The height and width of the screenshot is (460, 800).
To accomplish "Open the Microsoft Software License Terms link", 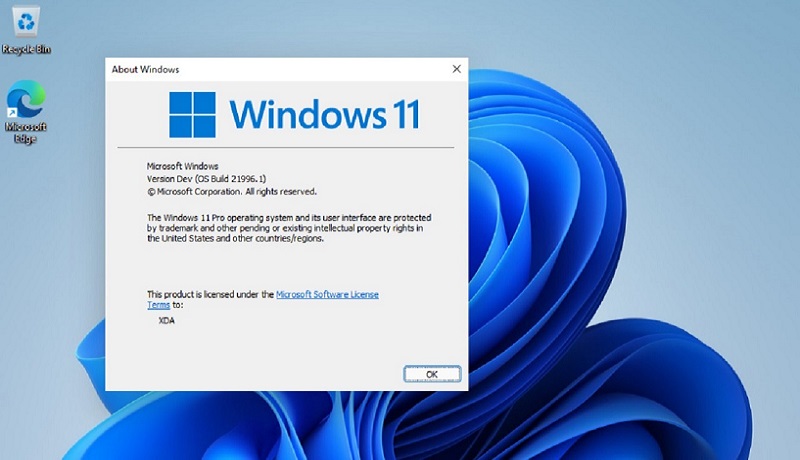I will click(x=327, y=294).
